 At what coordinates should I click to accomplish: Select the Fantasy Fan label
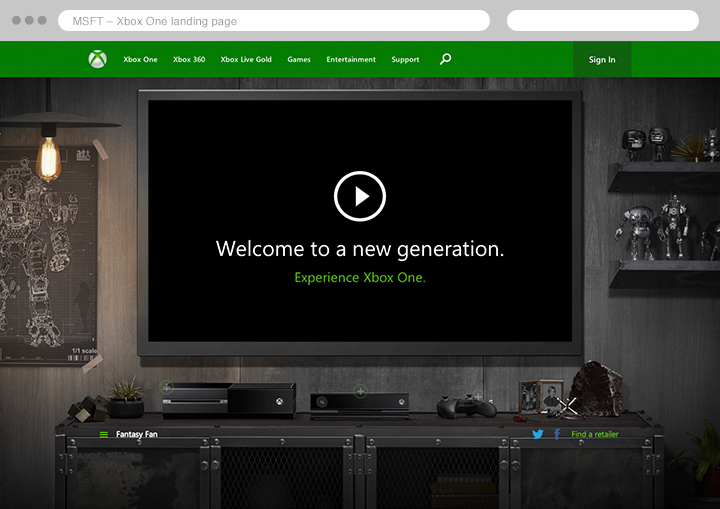tap(136, 434)
